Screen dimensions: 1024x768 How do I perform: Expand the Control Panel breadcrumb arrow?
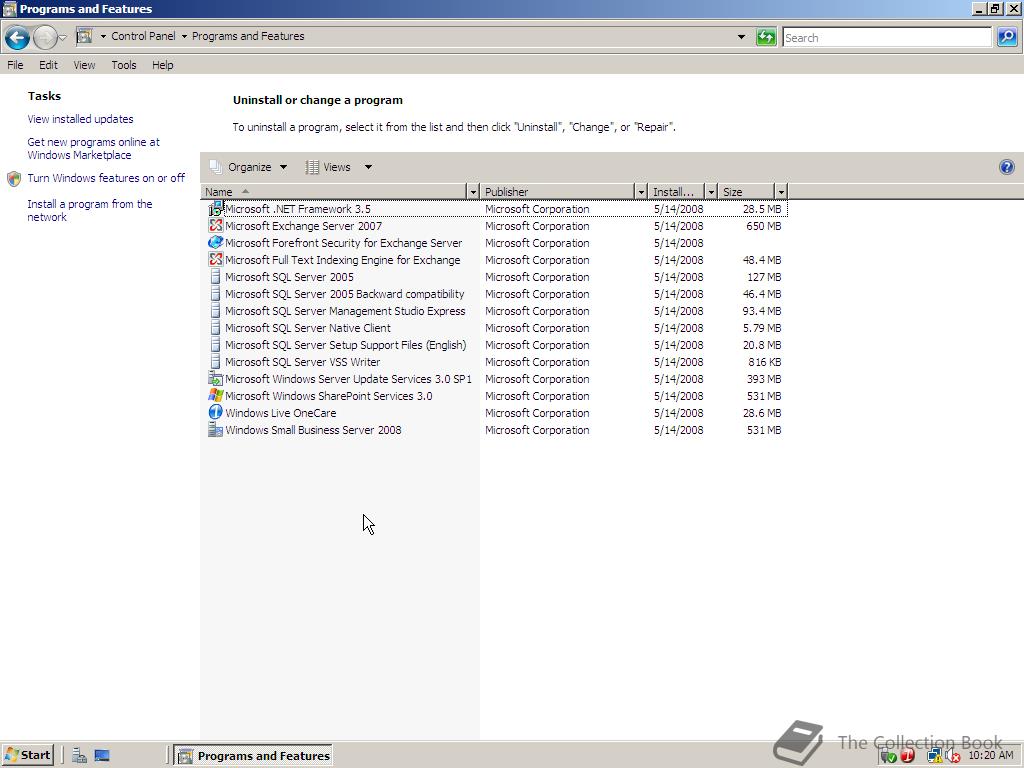coord(184,37)
